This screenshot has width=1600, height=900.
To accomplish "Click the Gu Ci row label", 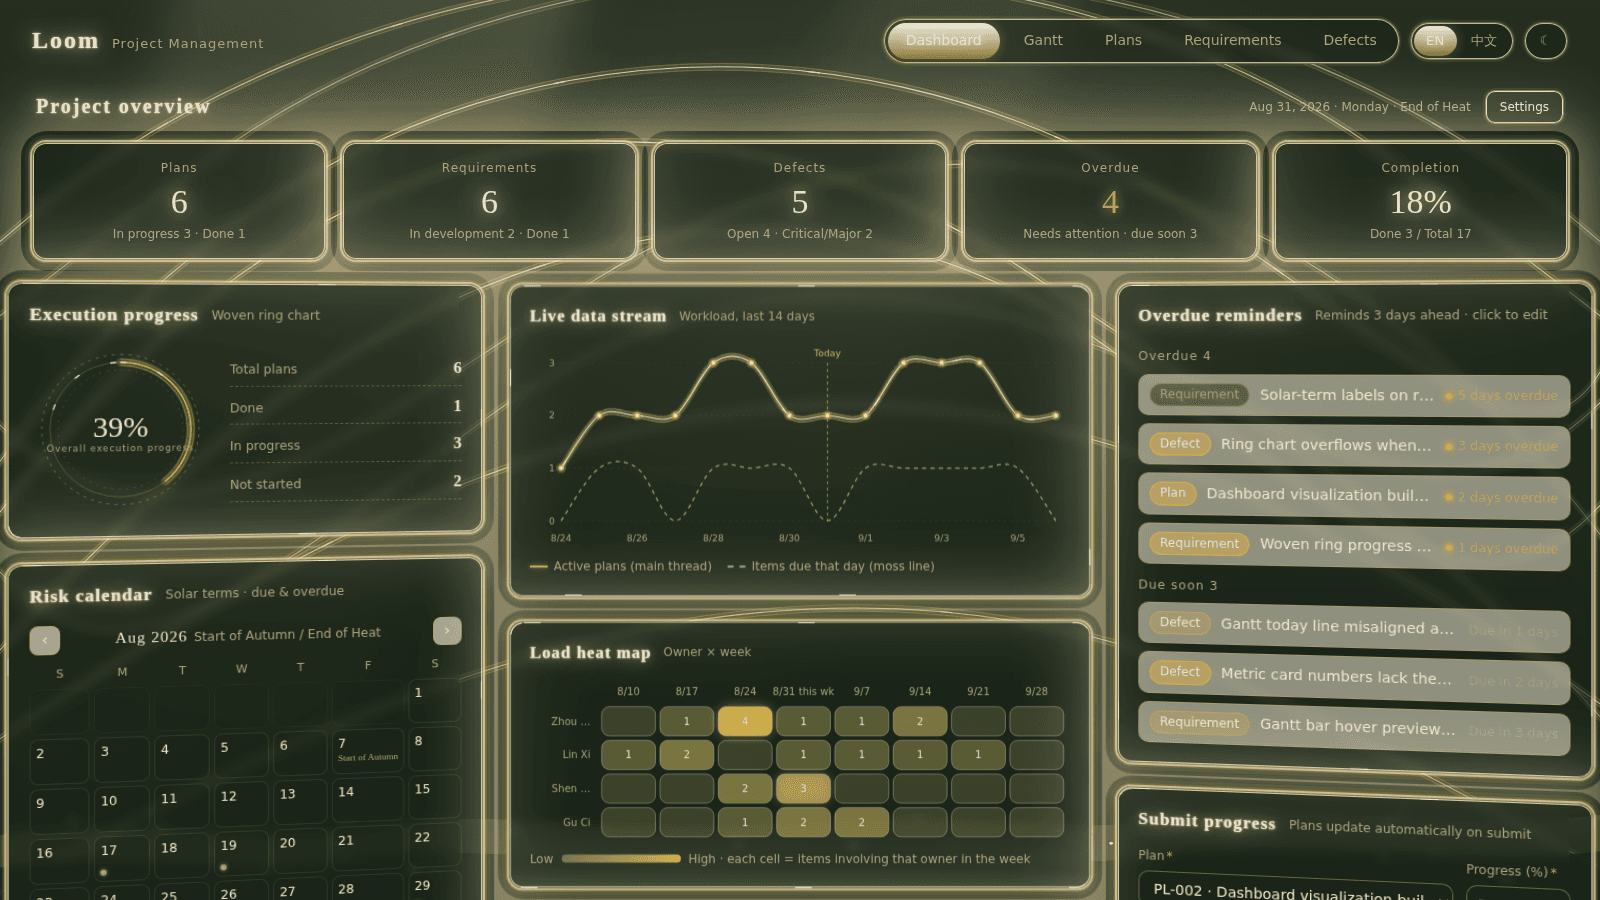I will [x=576, y=822].
